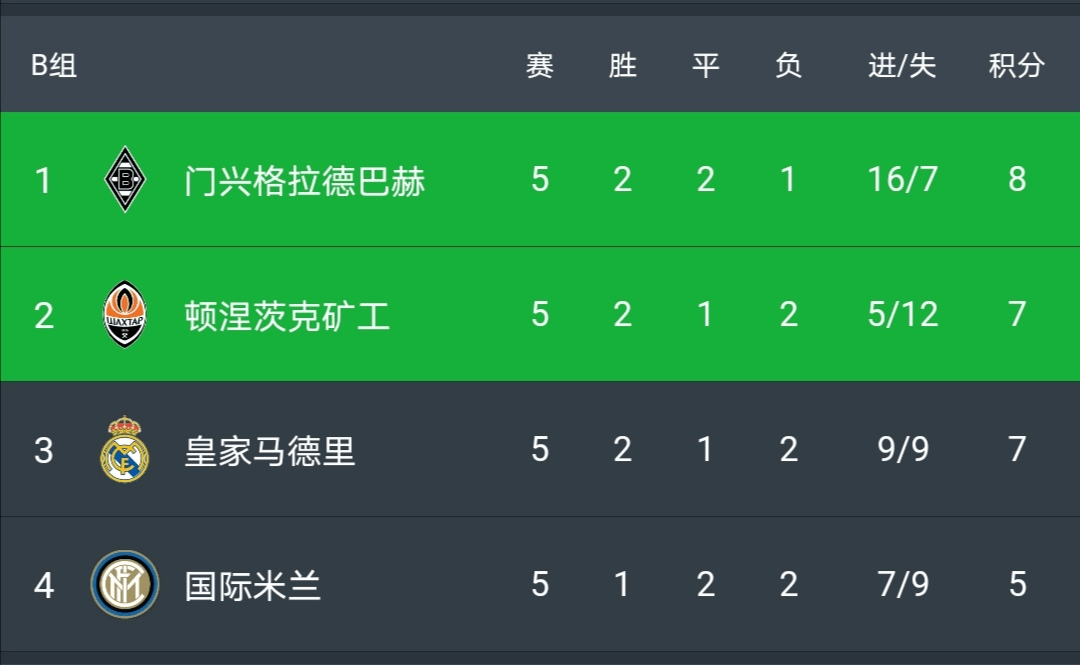This screenshot has width=1080, height=665.
Task: Click the Borussia Mönchengladbach club crest
Action: pos(125,179)
